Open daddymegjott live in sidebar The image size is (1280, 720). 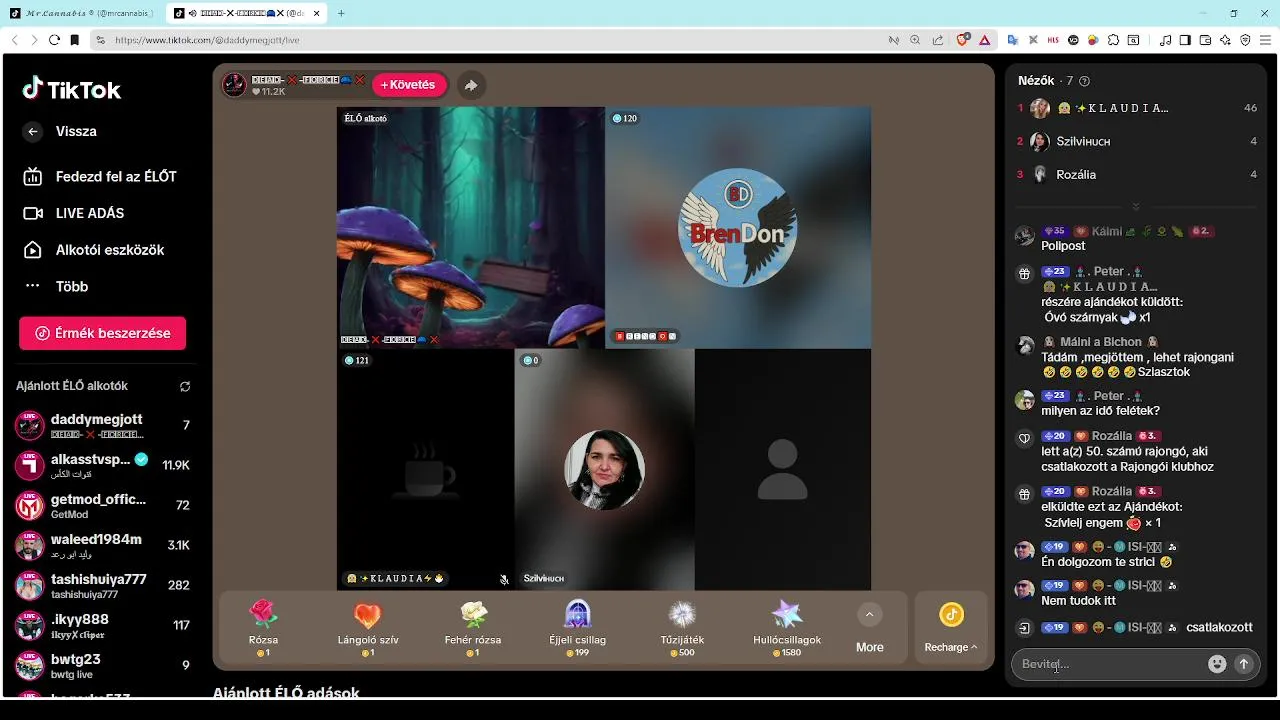point(102,425)
